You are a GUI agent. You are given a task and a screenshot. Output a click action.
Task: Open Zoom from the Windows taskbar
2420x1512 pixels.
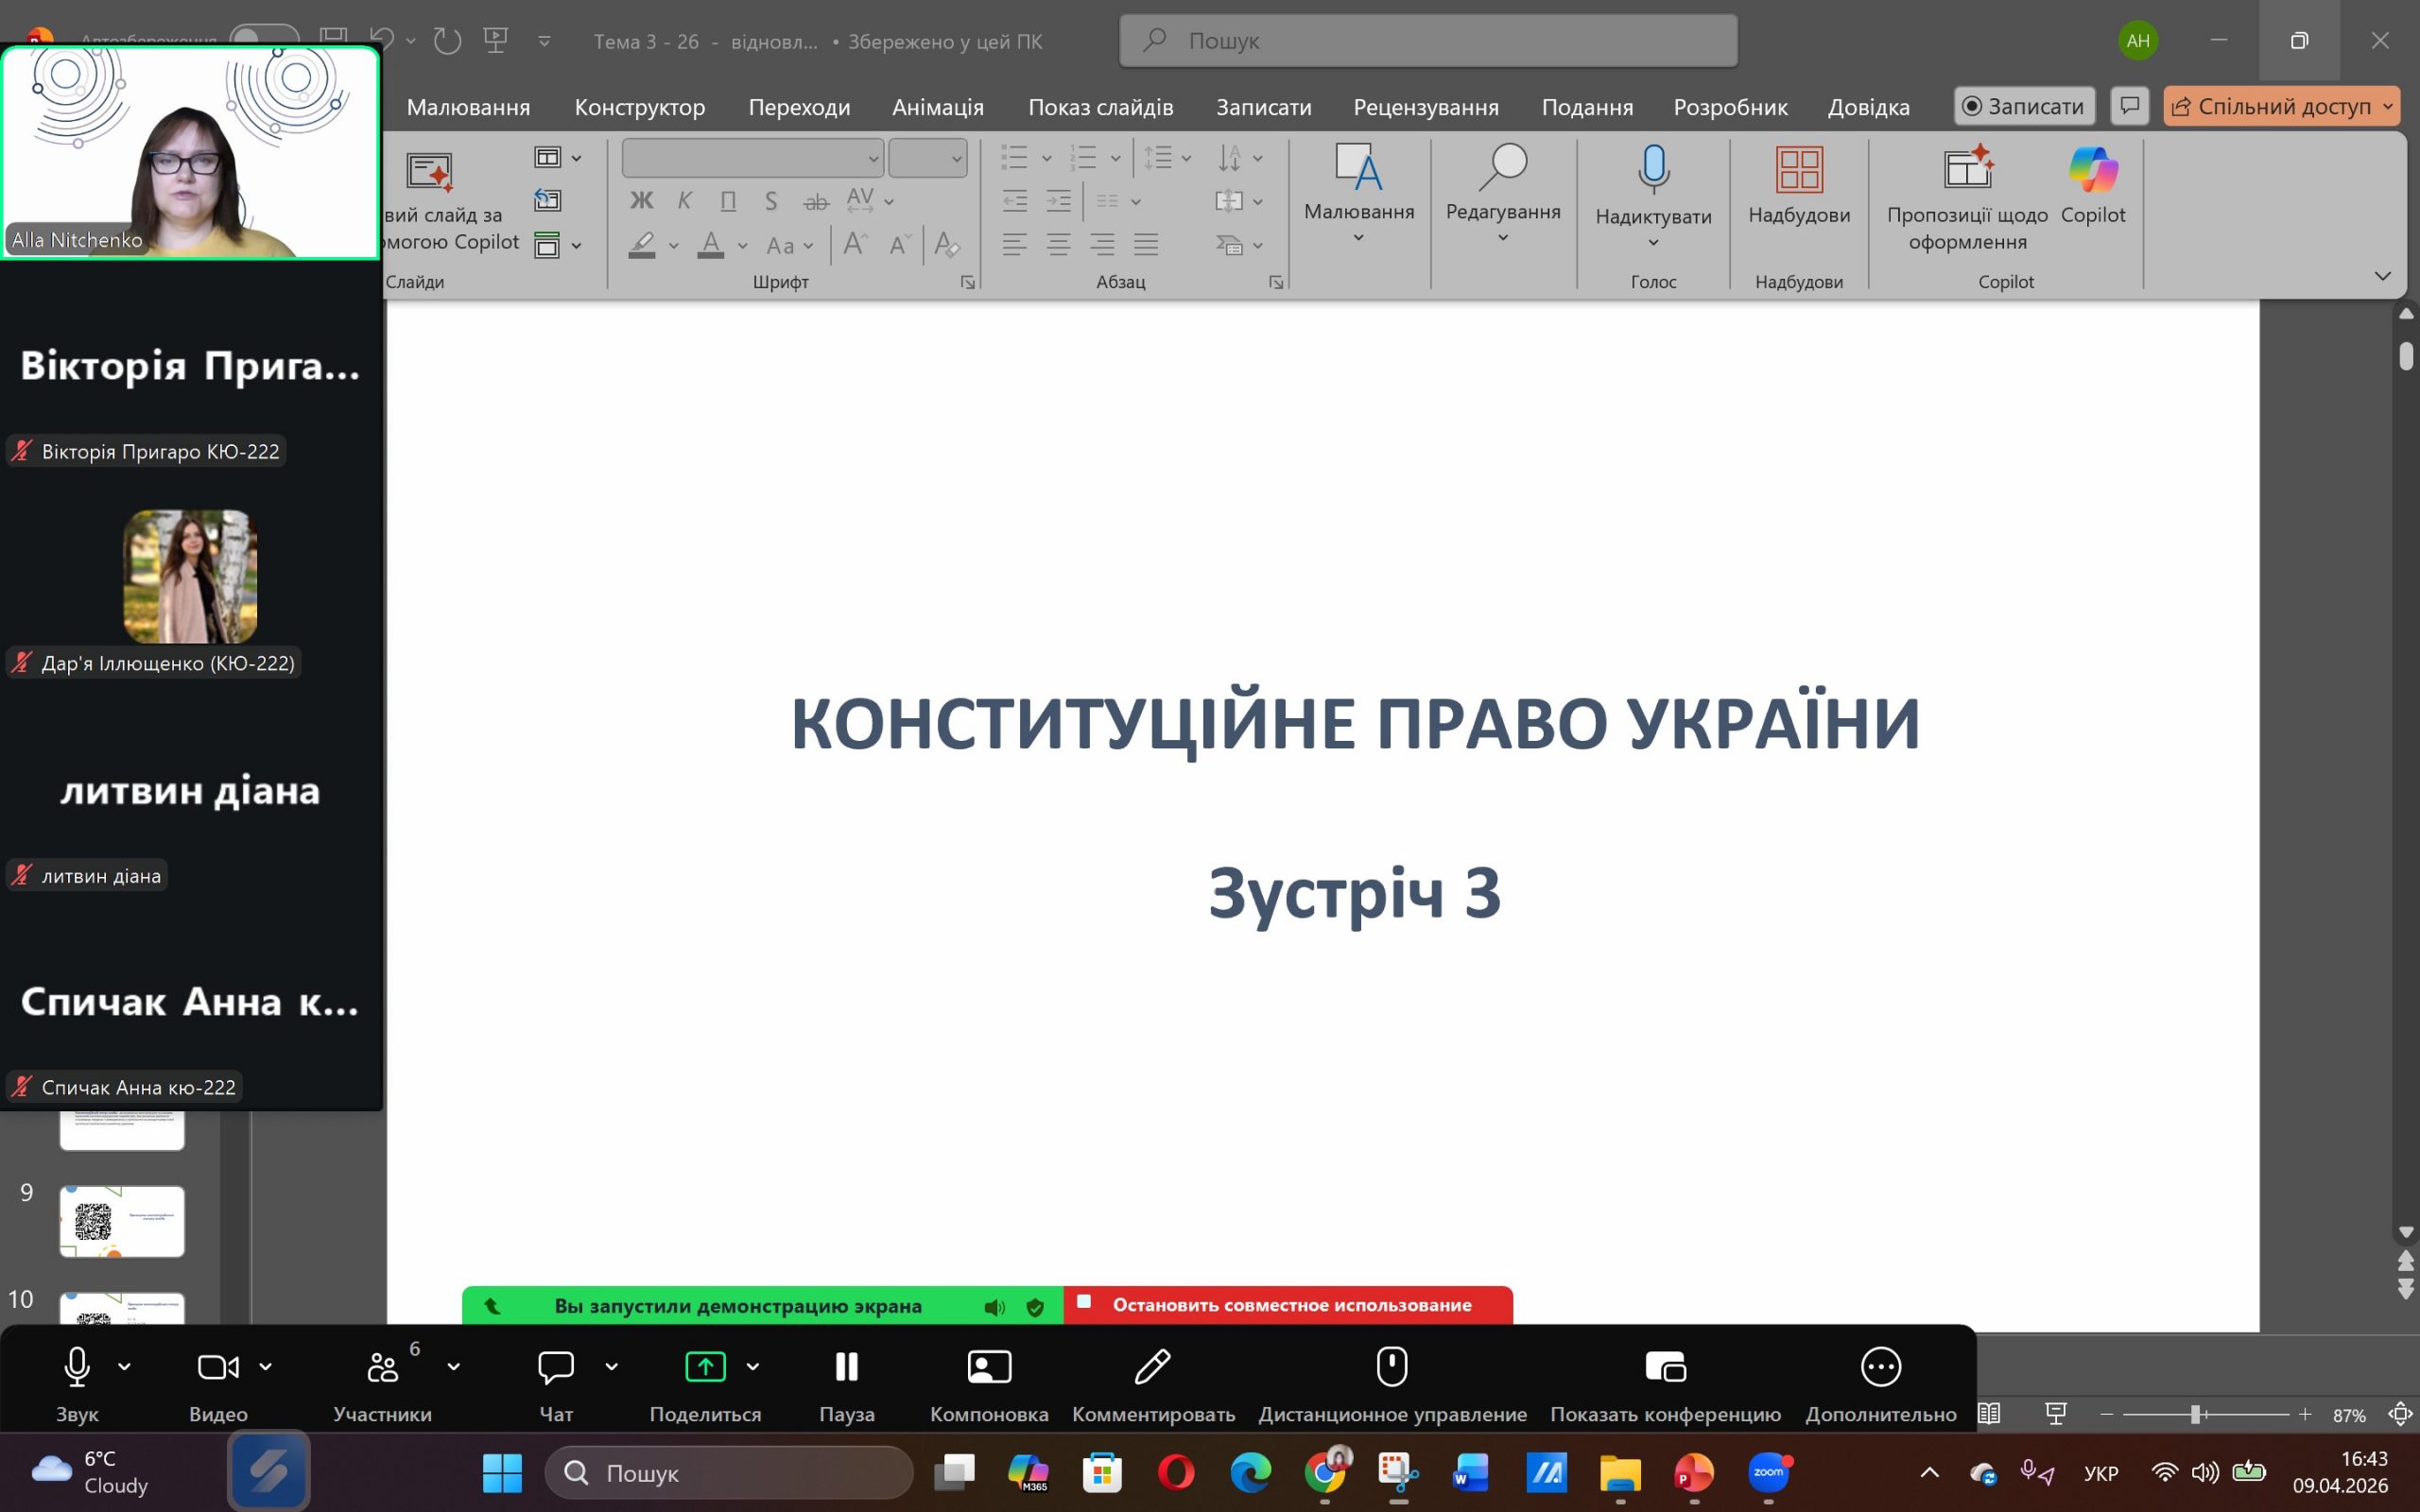tap(1768, 1472)
